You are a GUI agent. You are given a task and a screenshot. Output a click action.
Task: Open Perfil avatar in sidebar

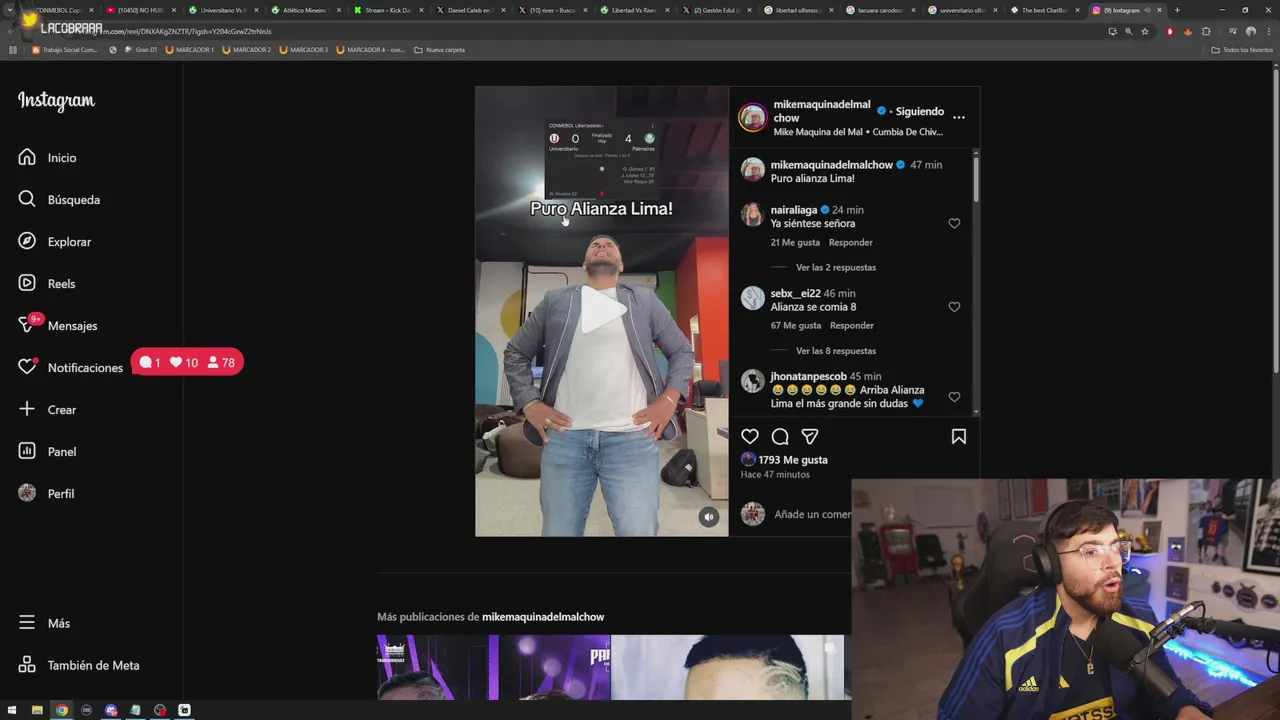[x=27, y=493]
